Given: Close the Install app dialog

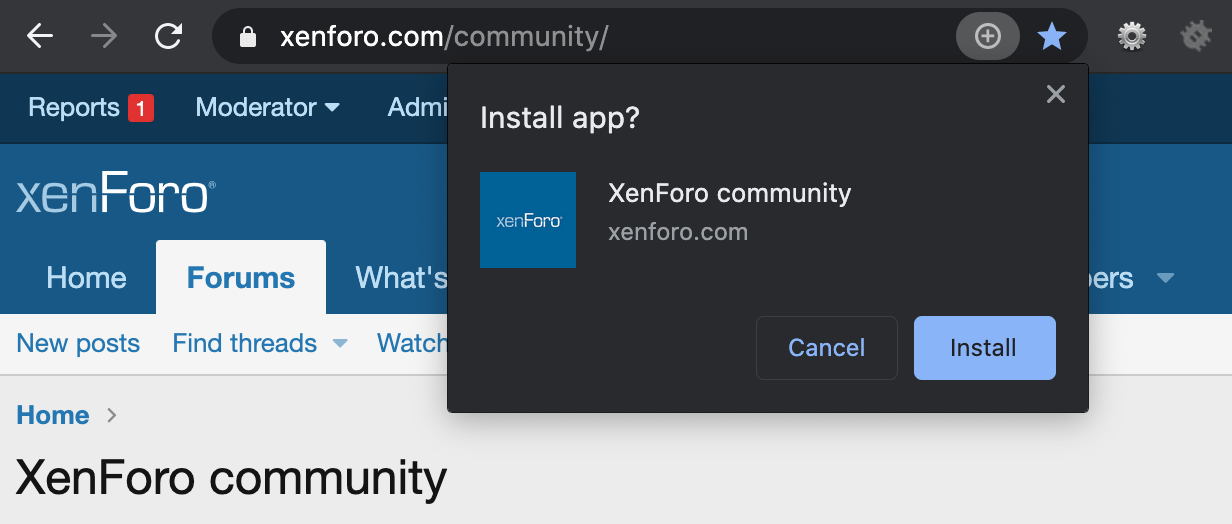Looking at the screenshot, I should click(x=1055, y=94).
